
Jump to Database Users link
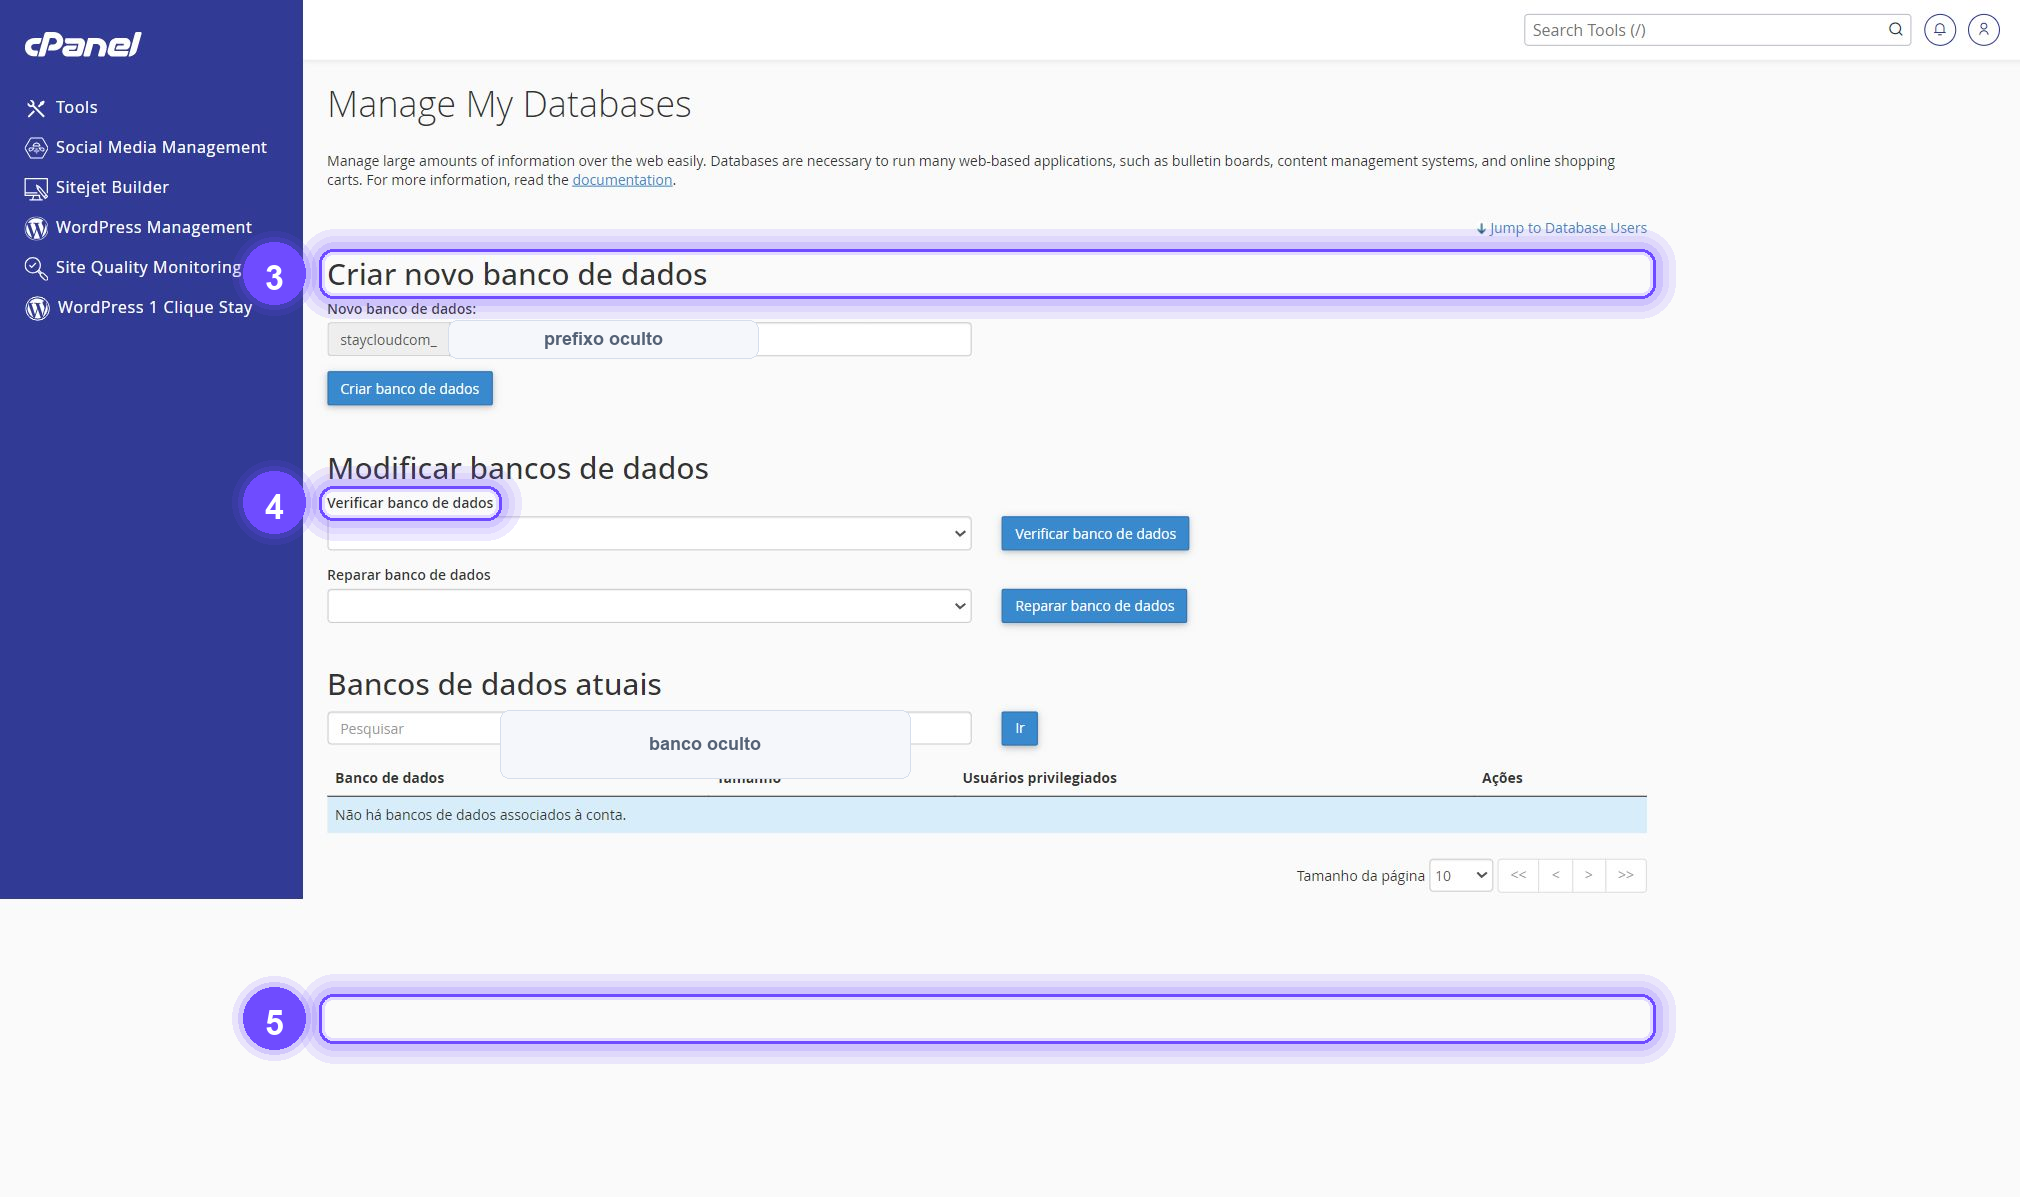1562,228
